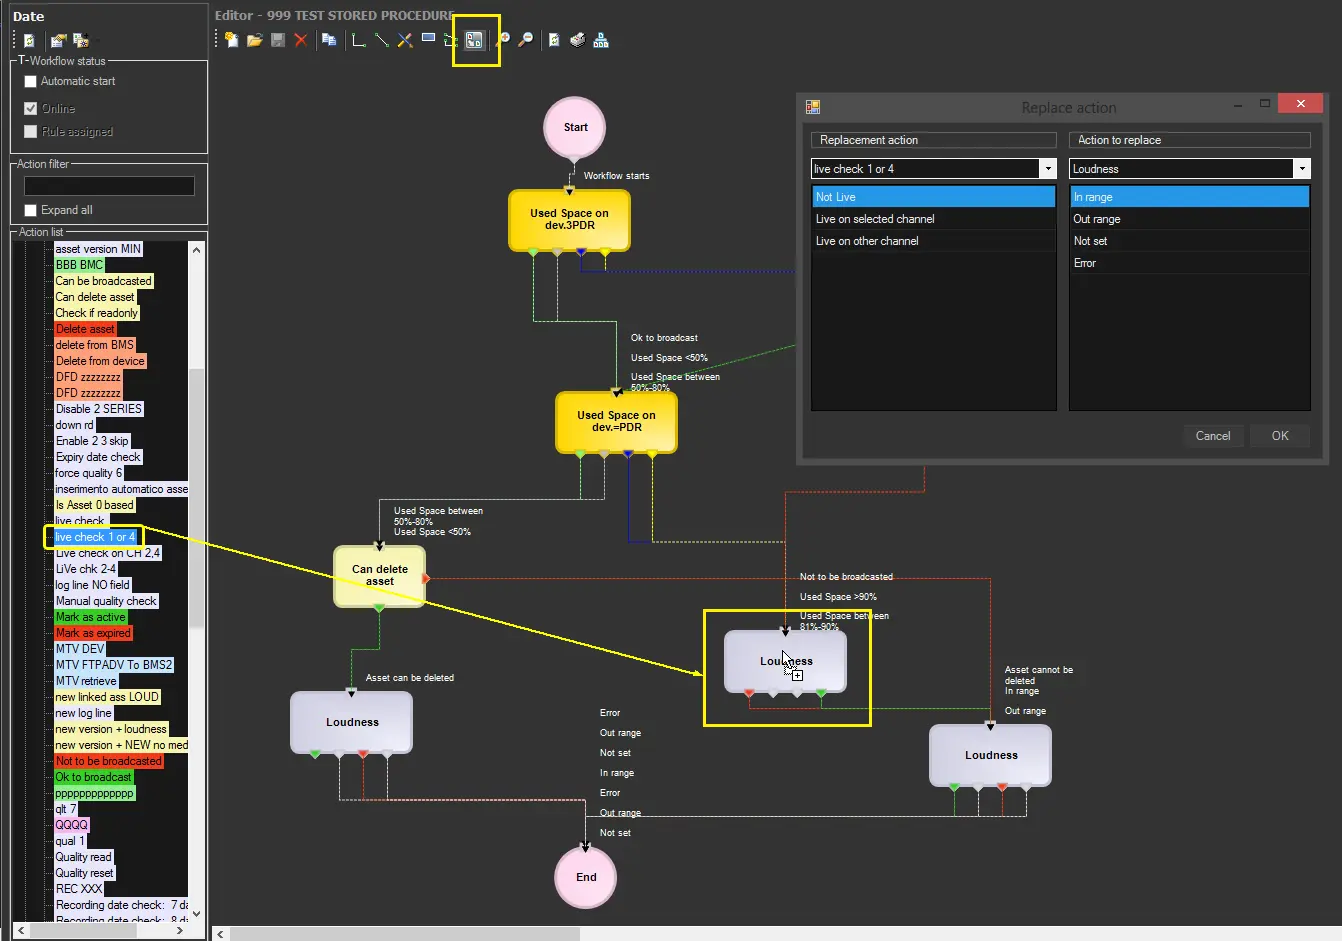This screenshot has height=941, width=1342.
Task: Check the Expand all checkbox
Action: point(31,210)
